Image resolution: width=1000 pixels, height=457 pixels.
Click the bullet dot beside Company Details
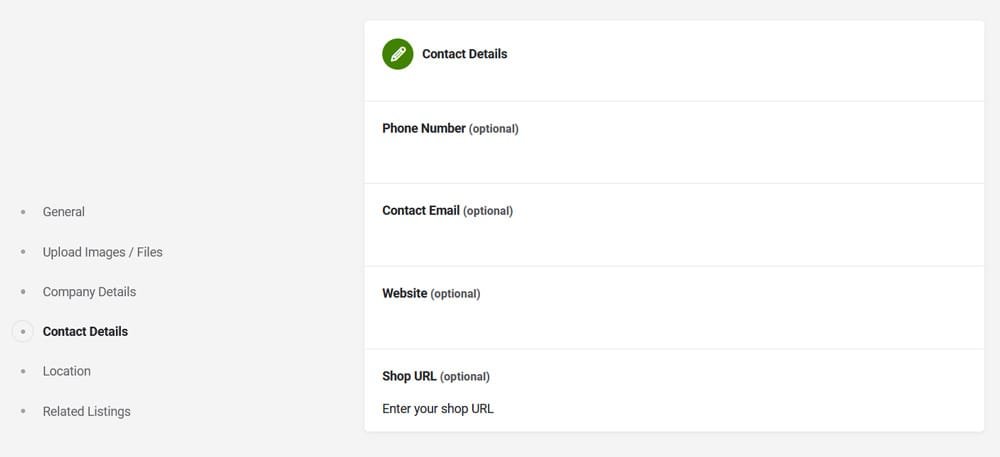click(x=23, y=292)
